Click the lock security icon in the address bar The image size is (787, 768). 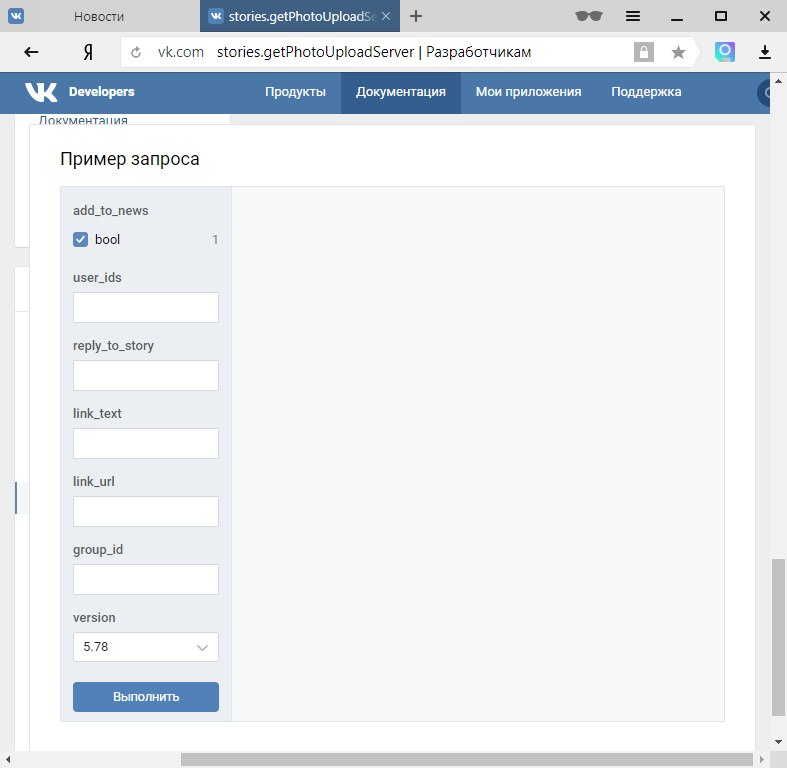(x=643, y=52)
